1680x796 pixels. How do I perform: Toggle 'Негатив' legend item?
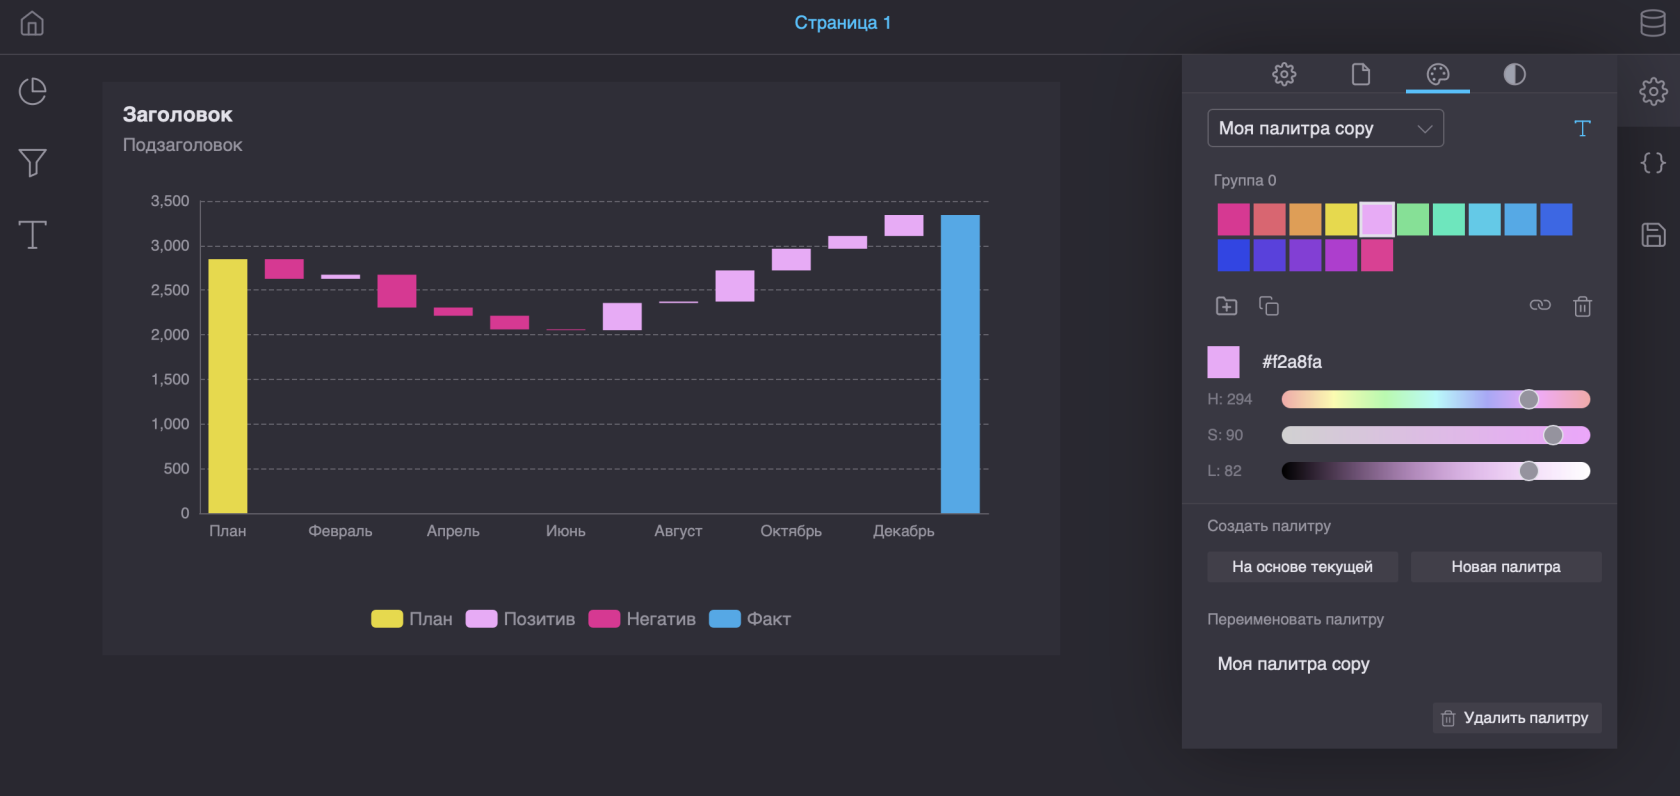(642, 619)
